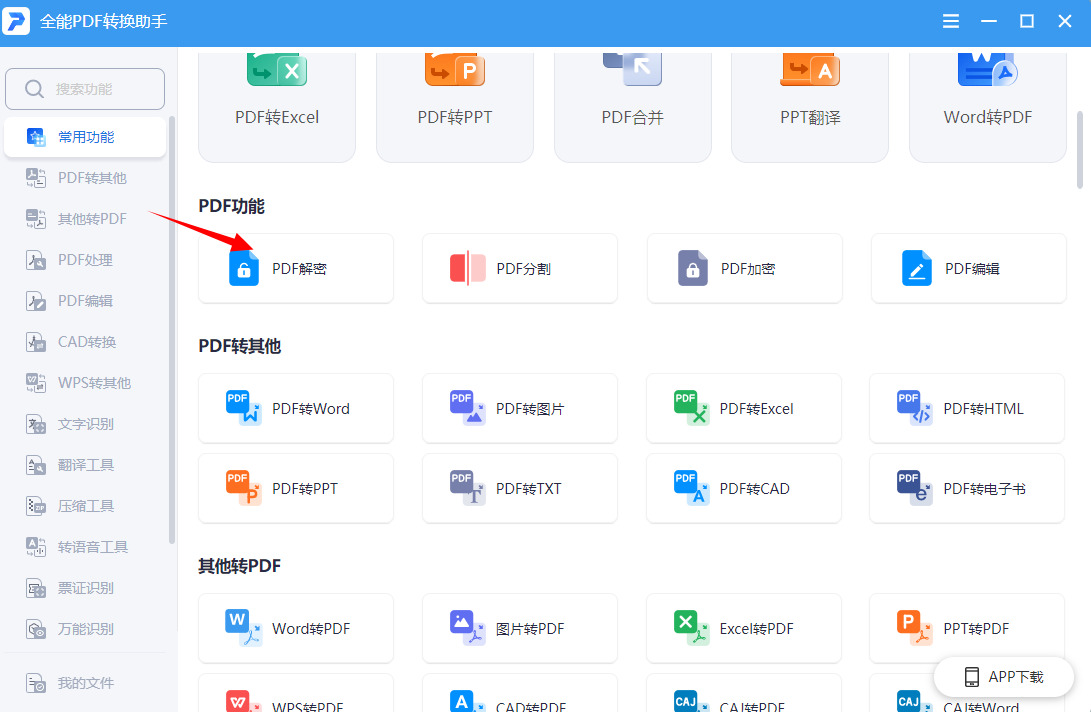Click the PDF分割 split icon
1091x712 pixels.
(468, 269)
